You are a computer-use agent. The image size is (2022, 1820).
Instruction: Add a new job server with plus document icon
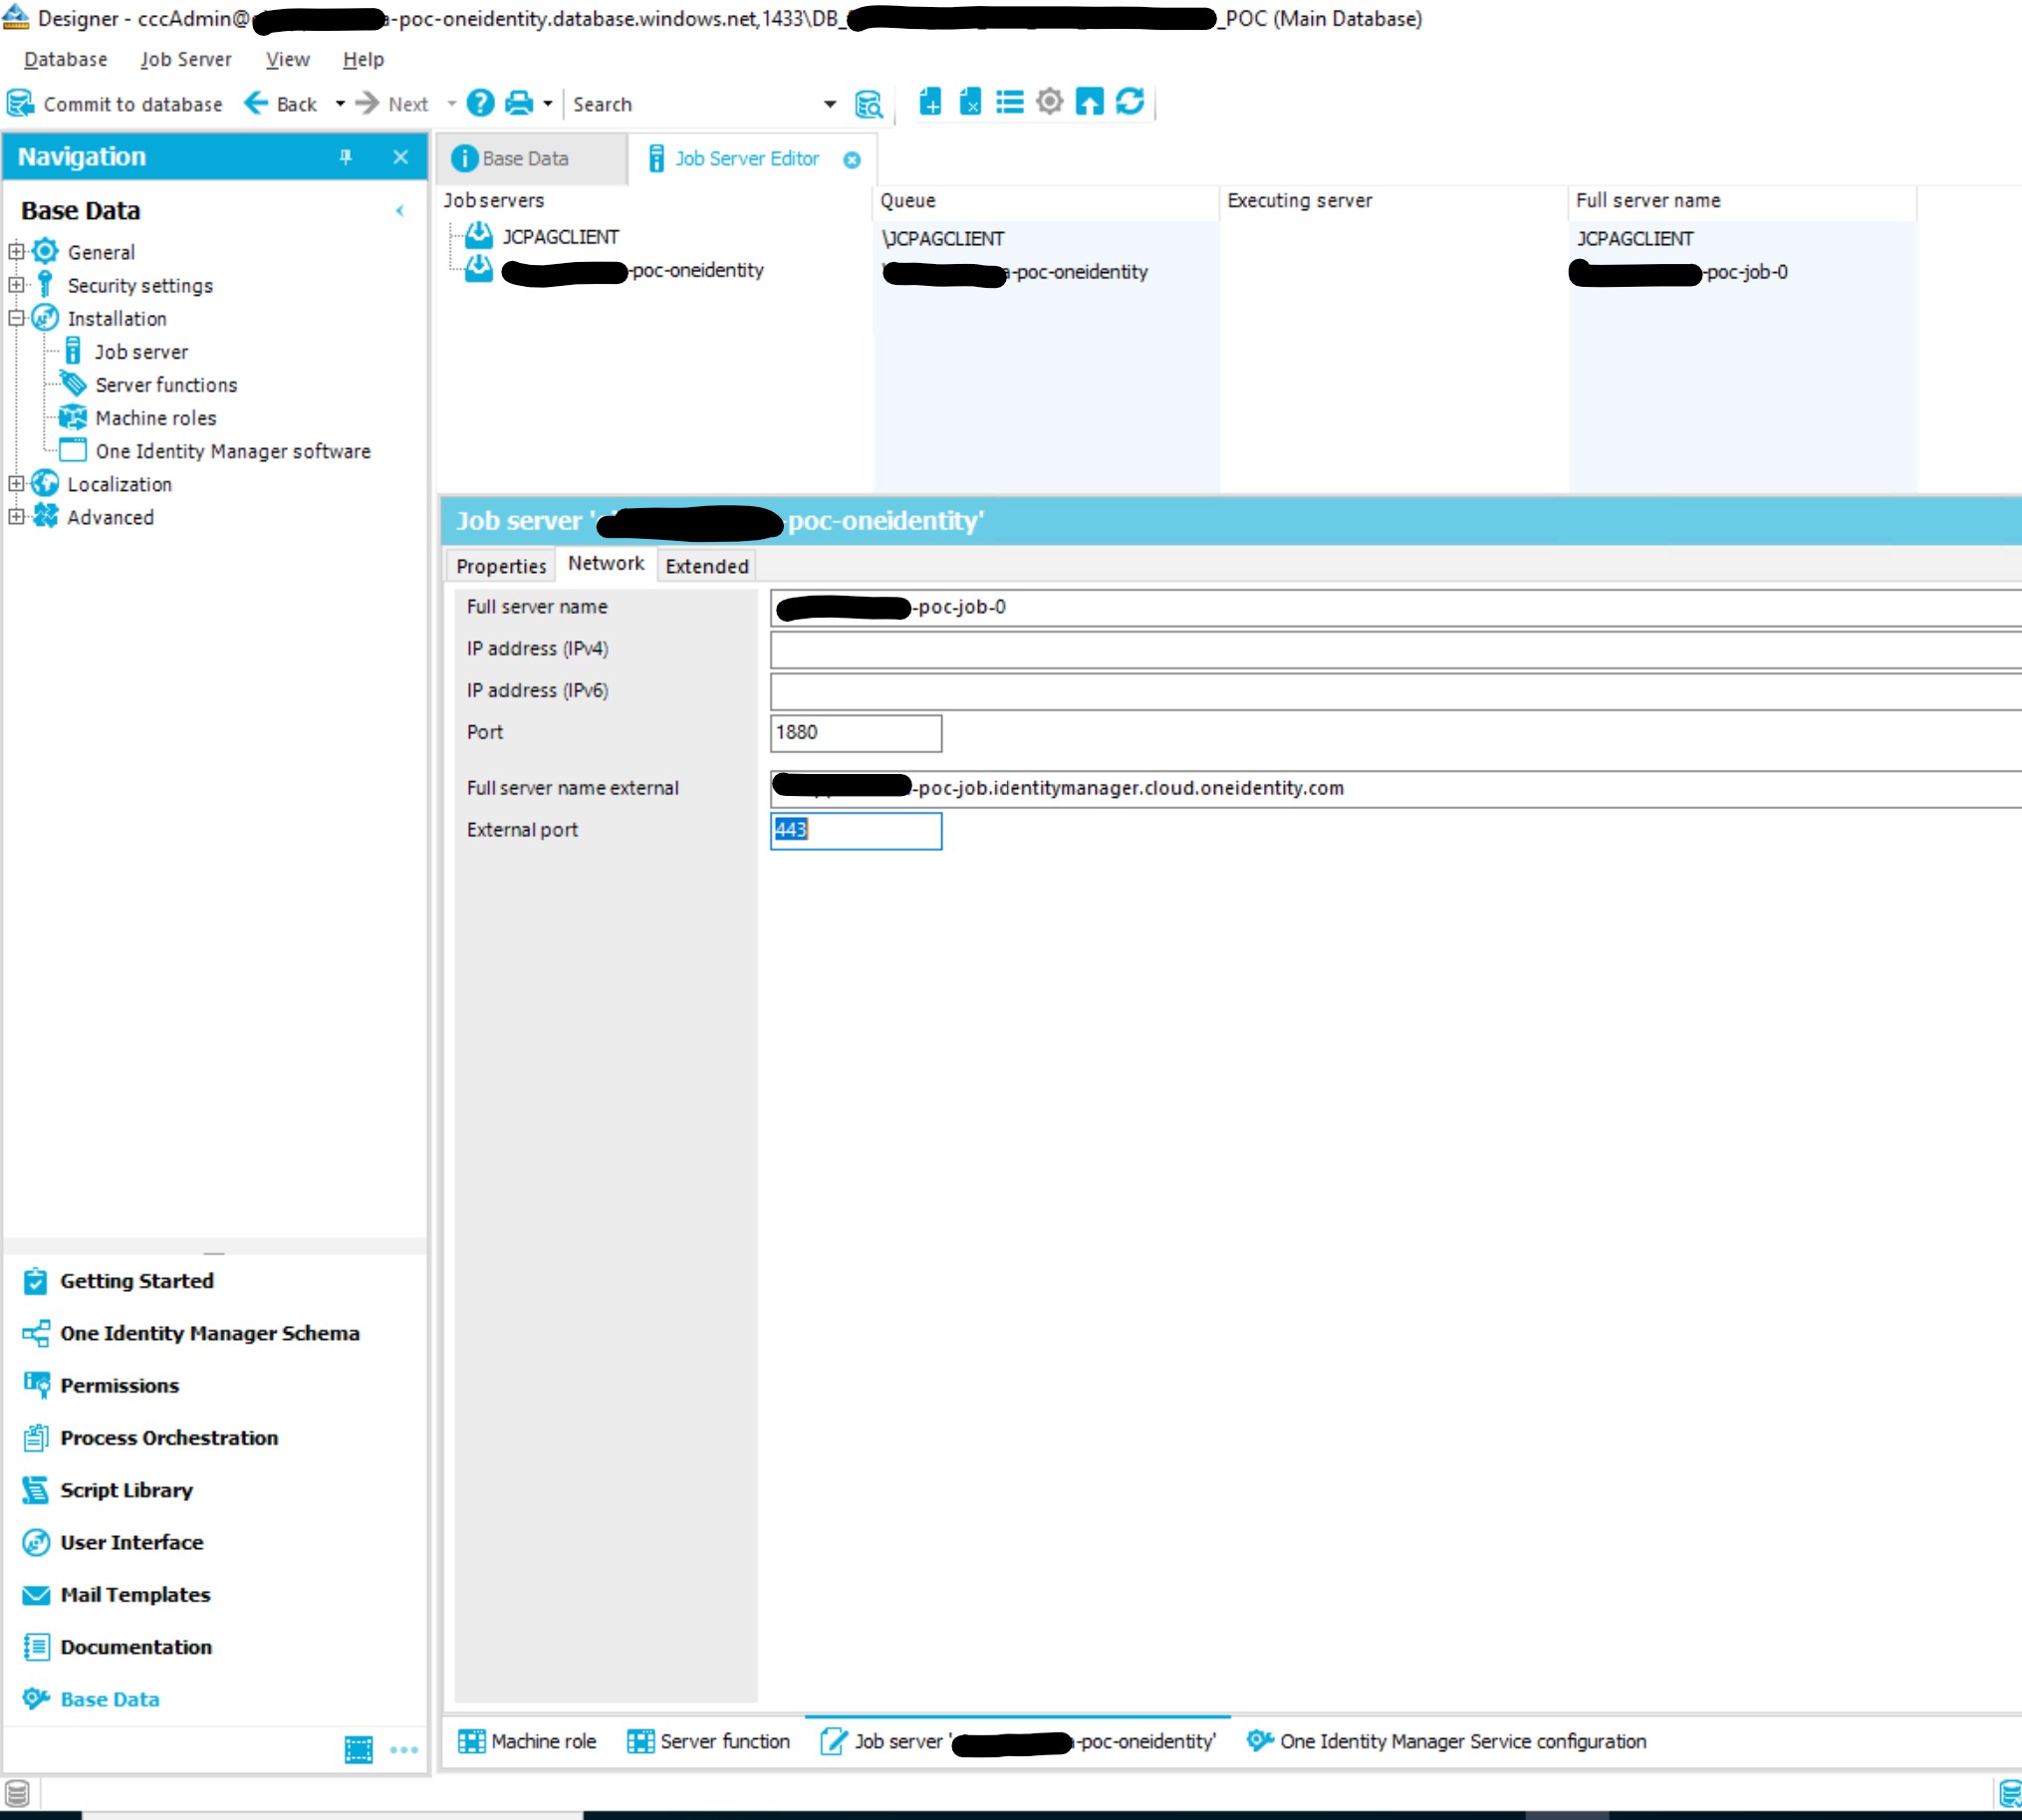[x=930, y=102]
